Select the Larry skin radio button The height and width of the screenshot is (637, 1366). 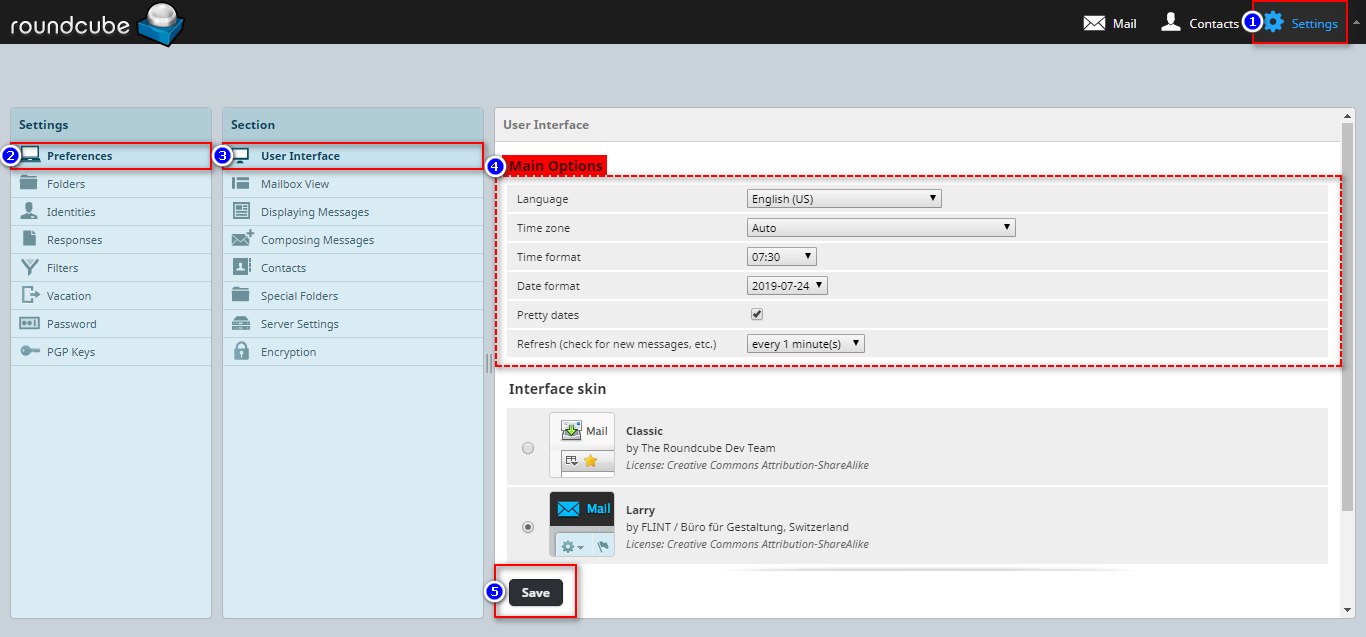coord(528,527)
